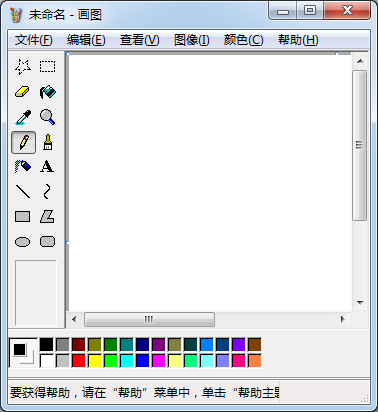Image resolution: width=378 pixels, height=412 pixels.
Task: Choose the Airbrush spray tool
Action: [23, 166]
